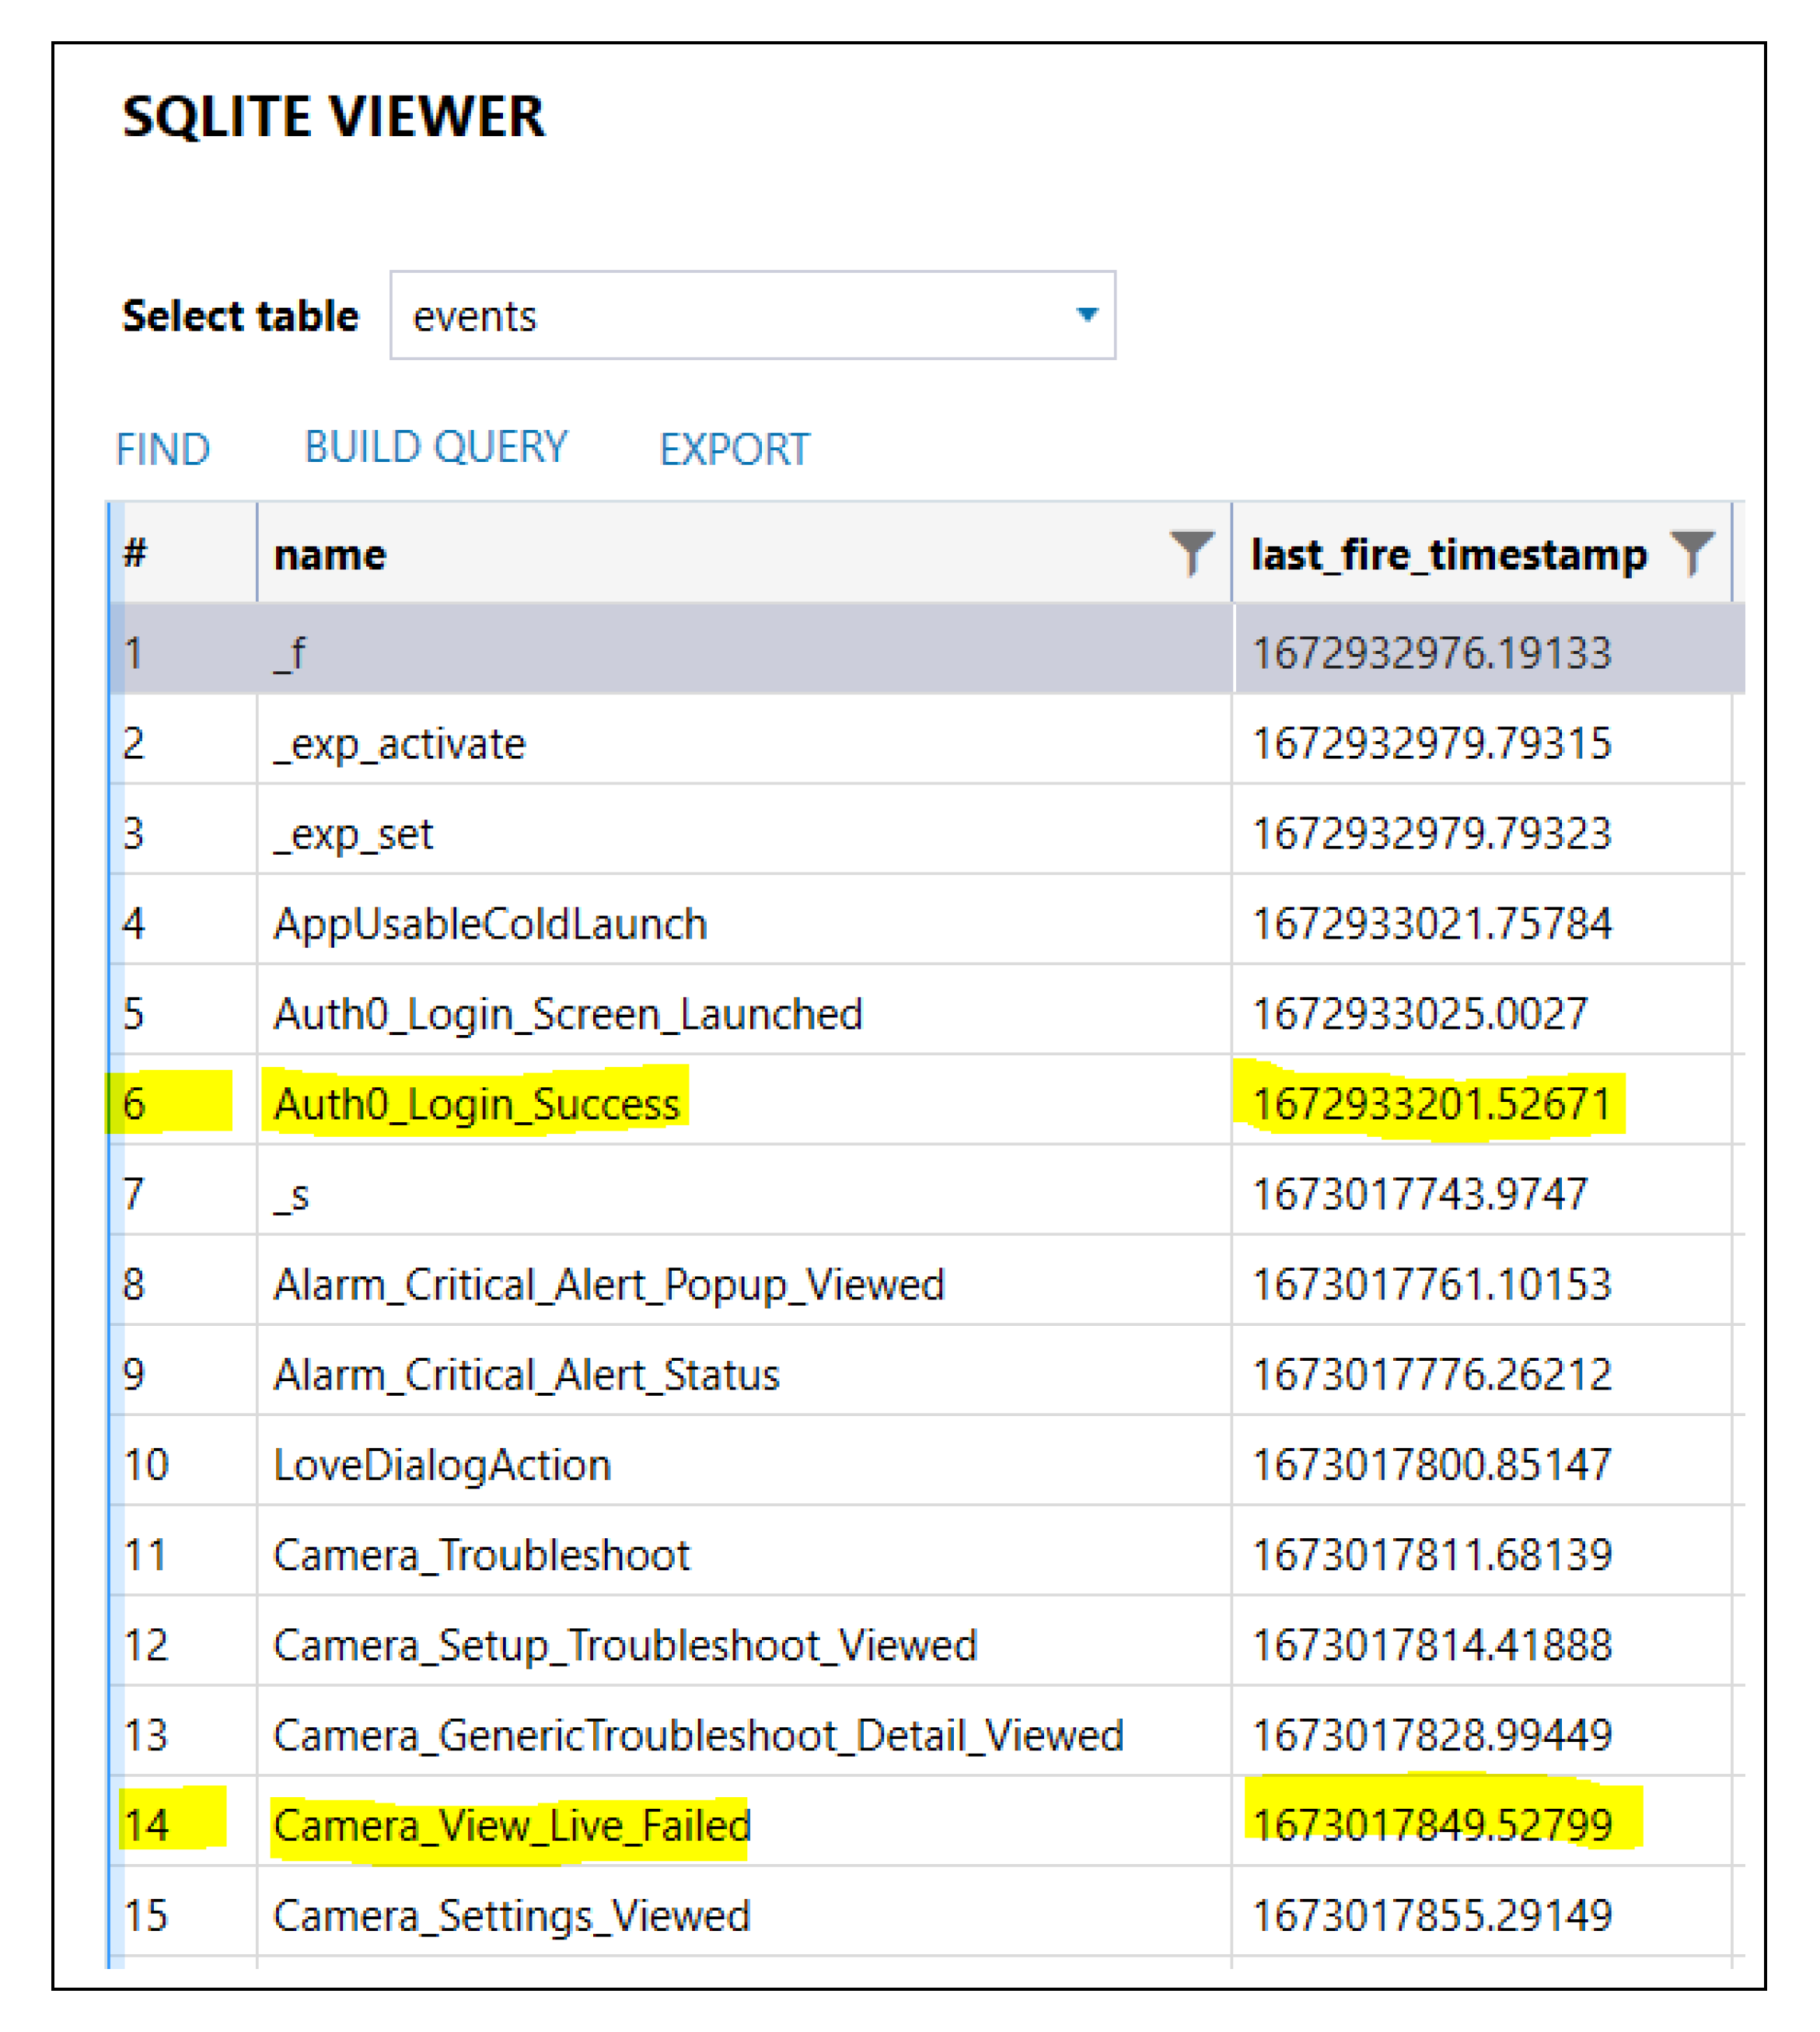Select the Auth0_Login_Success row
The image size is (1820, 2032).
point(476,1104)
